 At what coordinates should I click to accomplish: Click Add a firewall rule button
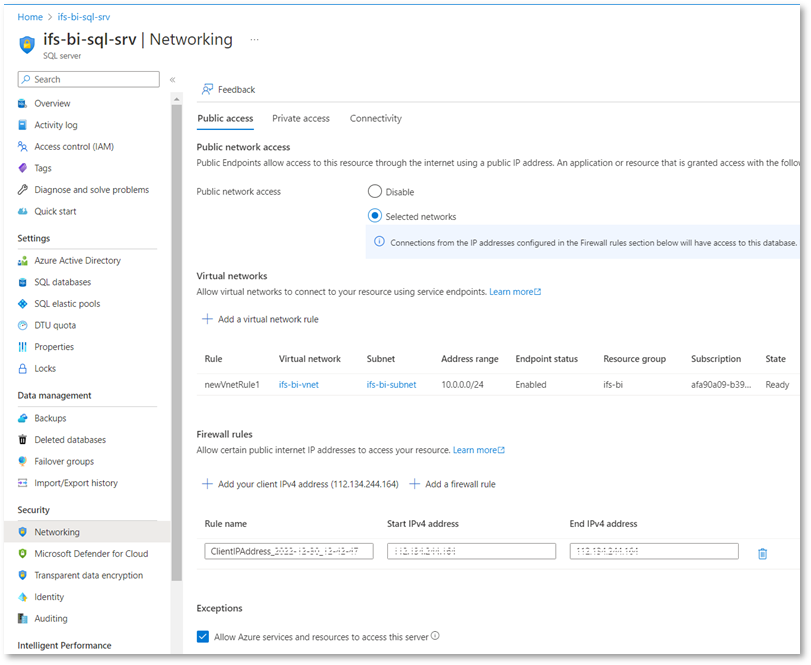pyautogui.click(x=452, y=485)
